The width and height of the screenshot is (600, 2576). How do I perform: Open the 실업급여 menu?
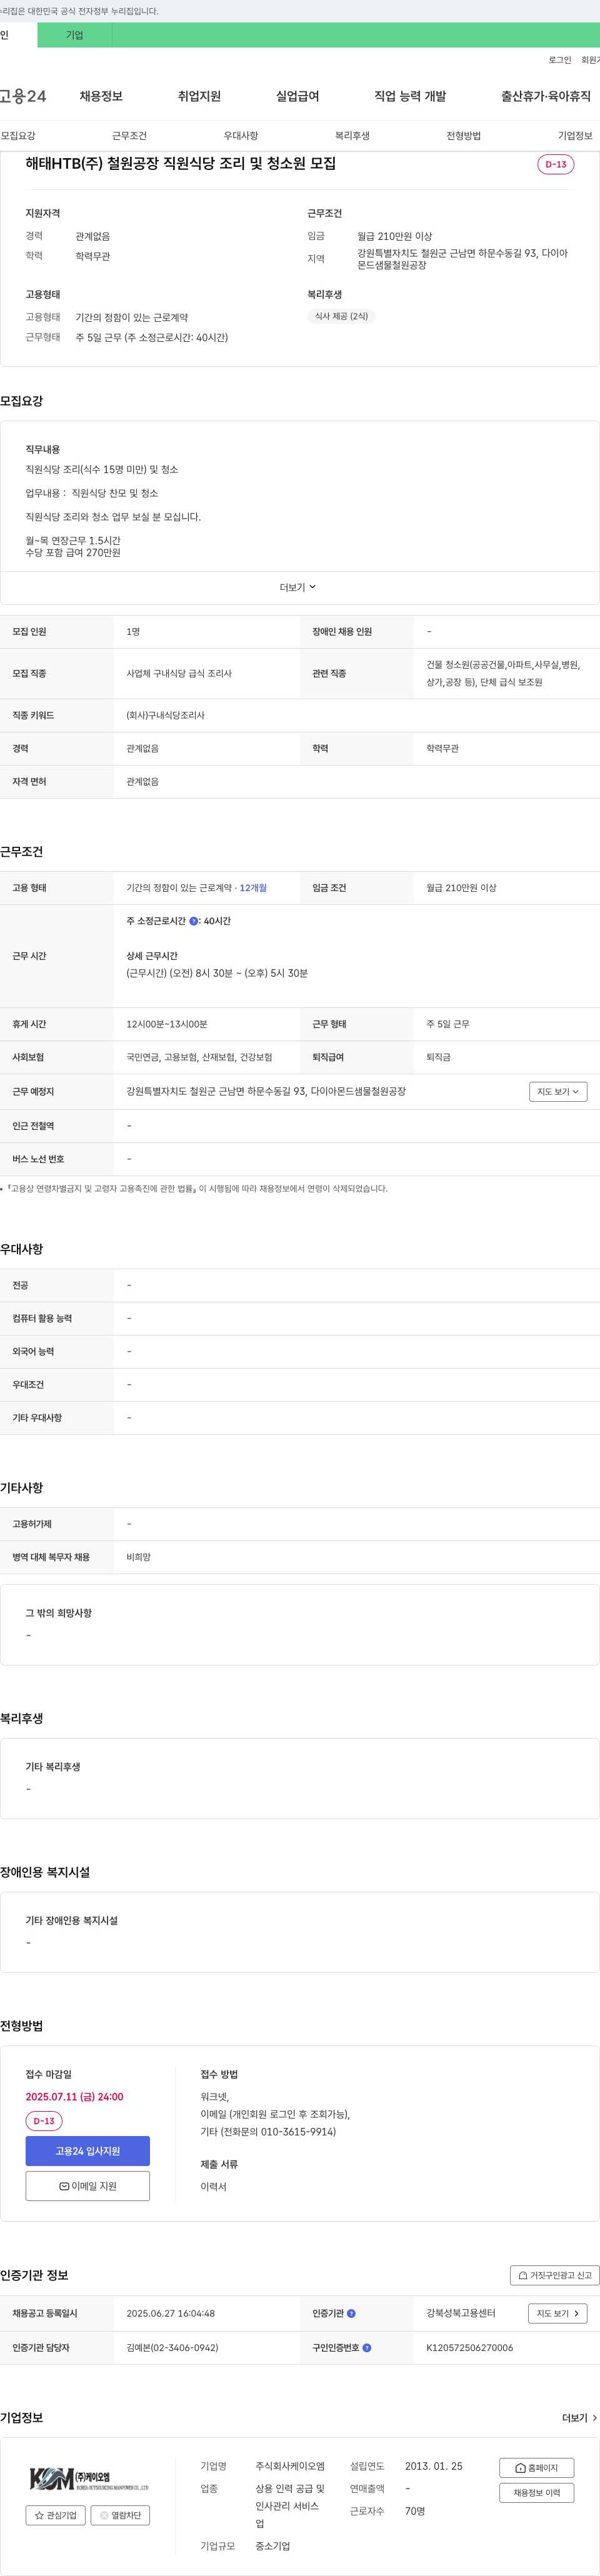pos(297,96)
